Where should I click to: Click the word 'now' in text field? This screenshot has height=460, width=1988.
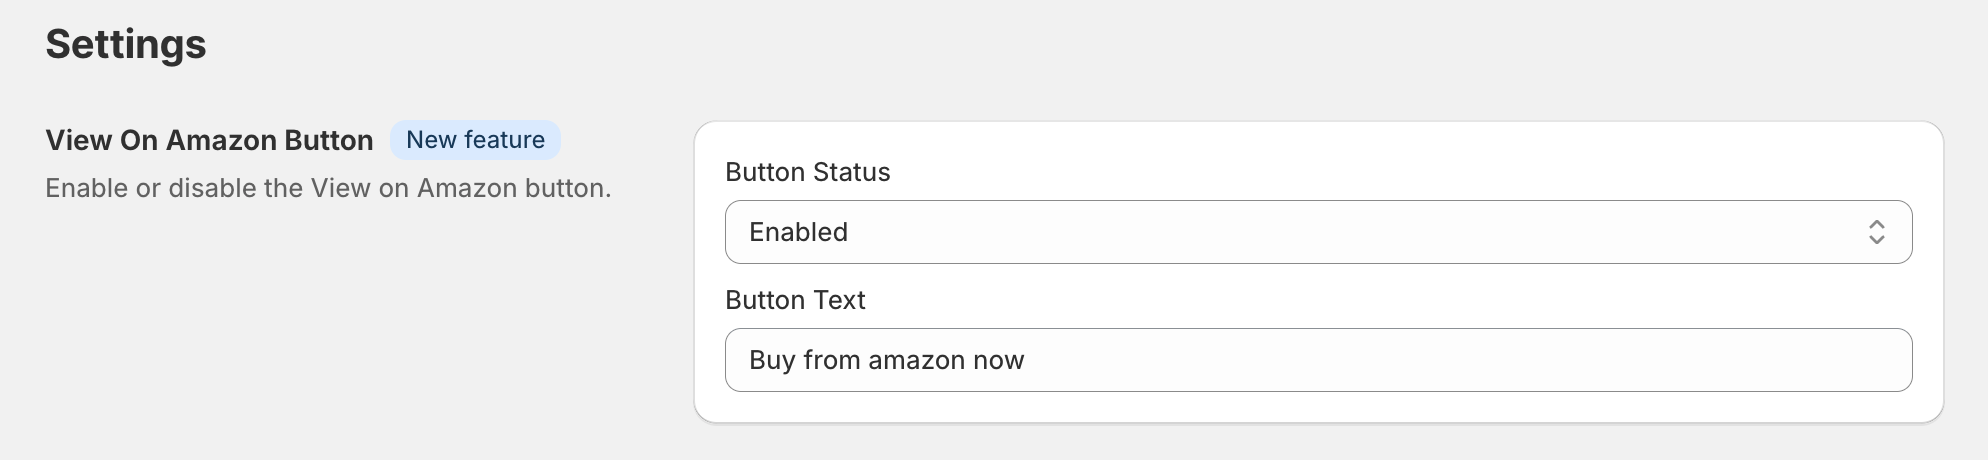click(x=998, y=360)
